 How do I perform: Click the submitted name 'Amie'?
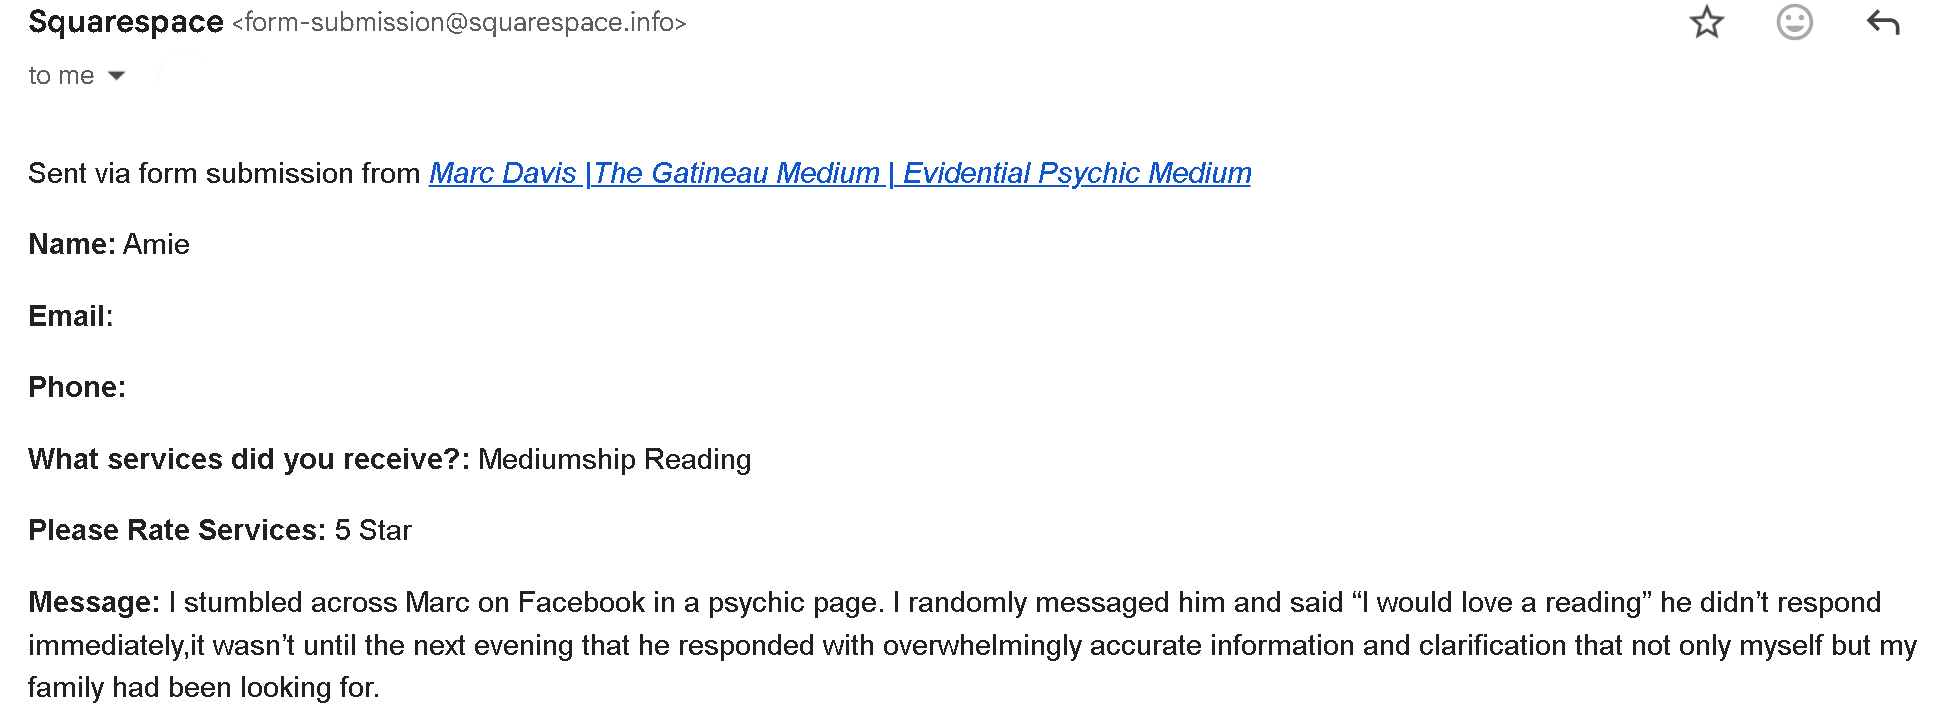[x=156, y=244]
